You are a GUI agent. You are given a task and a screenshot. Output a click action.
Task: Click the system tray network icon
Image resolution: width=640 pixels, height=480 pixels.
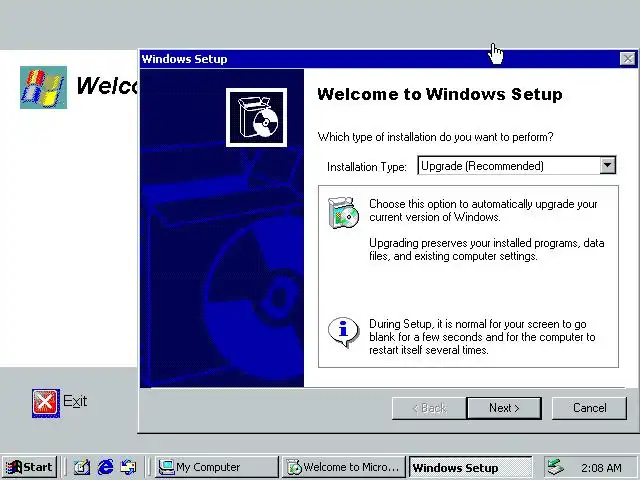[556, 467]
